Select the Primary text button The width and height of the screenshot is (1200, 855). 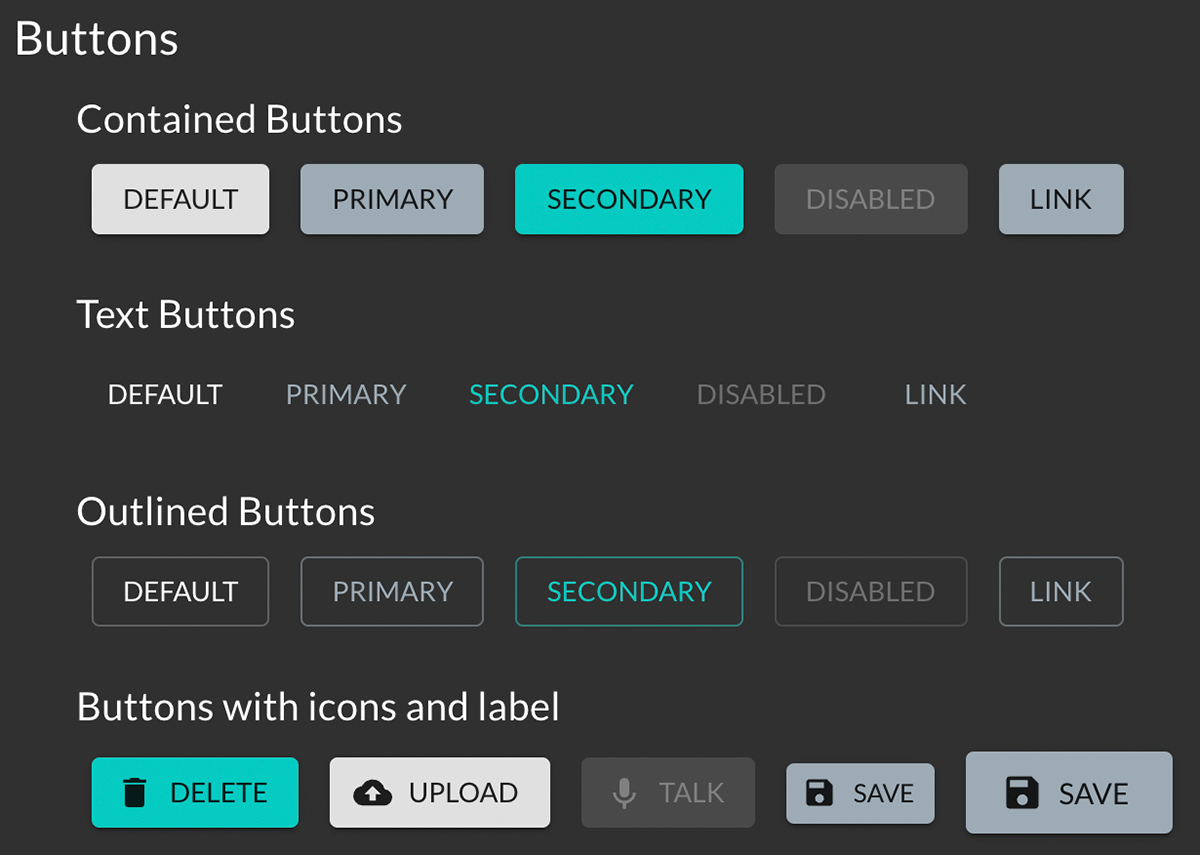(346, 394)
